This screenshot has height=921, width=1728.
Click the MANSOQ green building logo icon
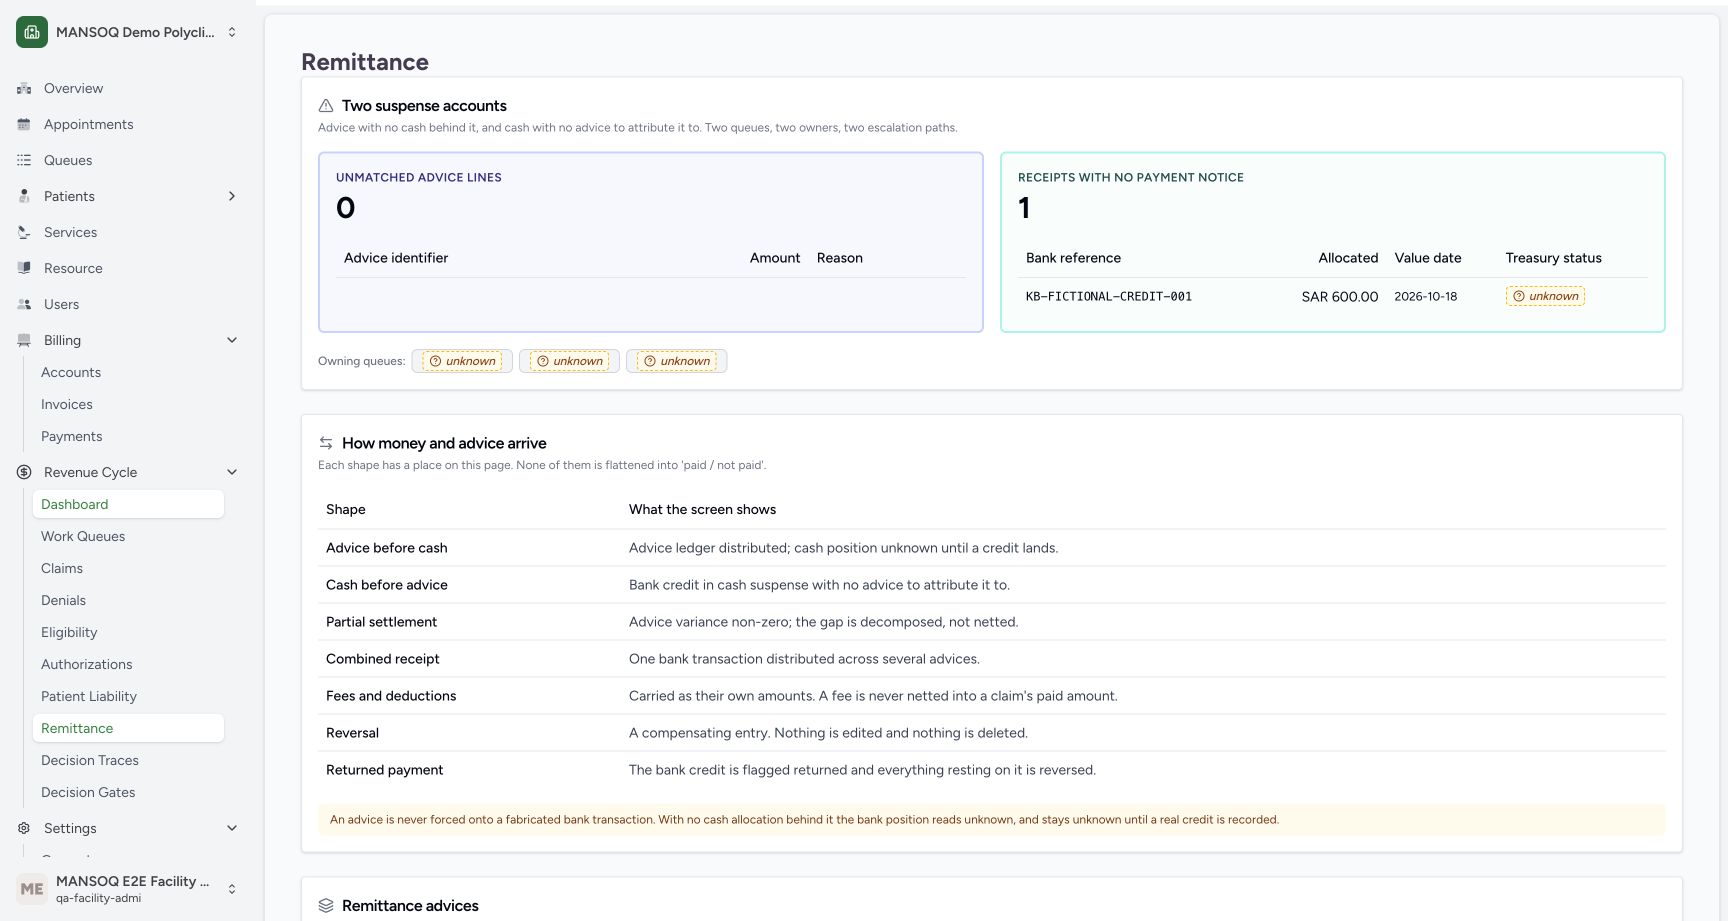coord(32,32)
